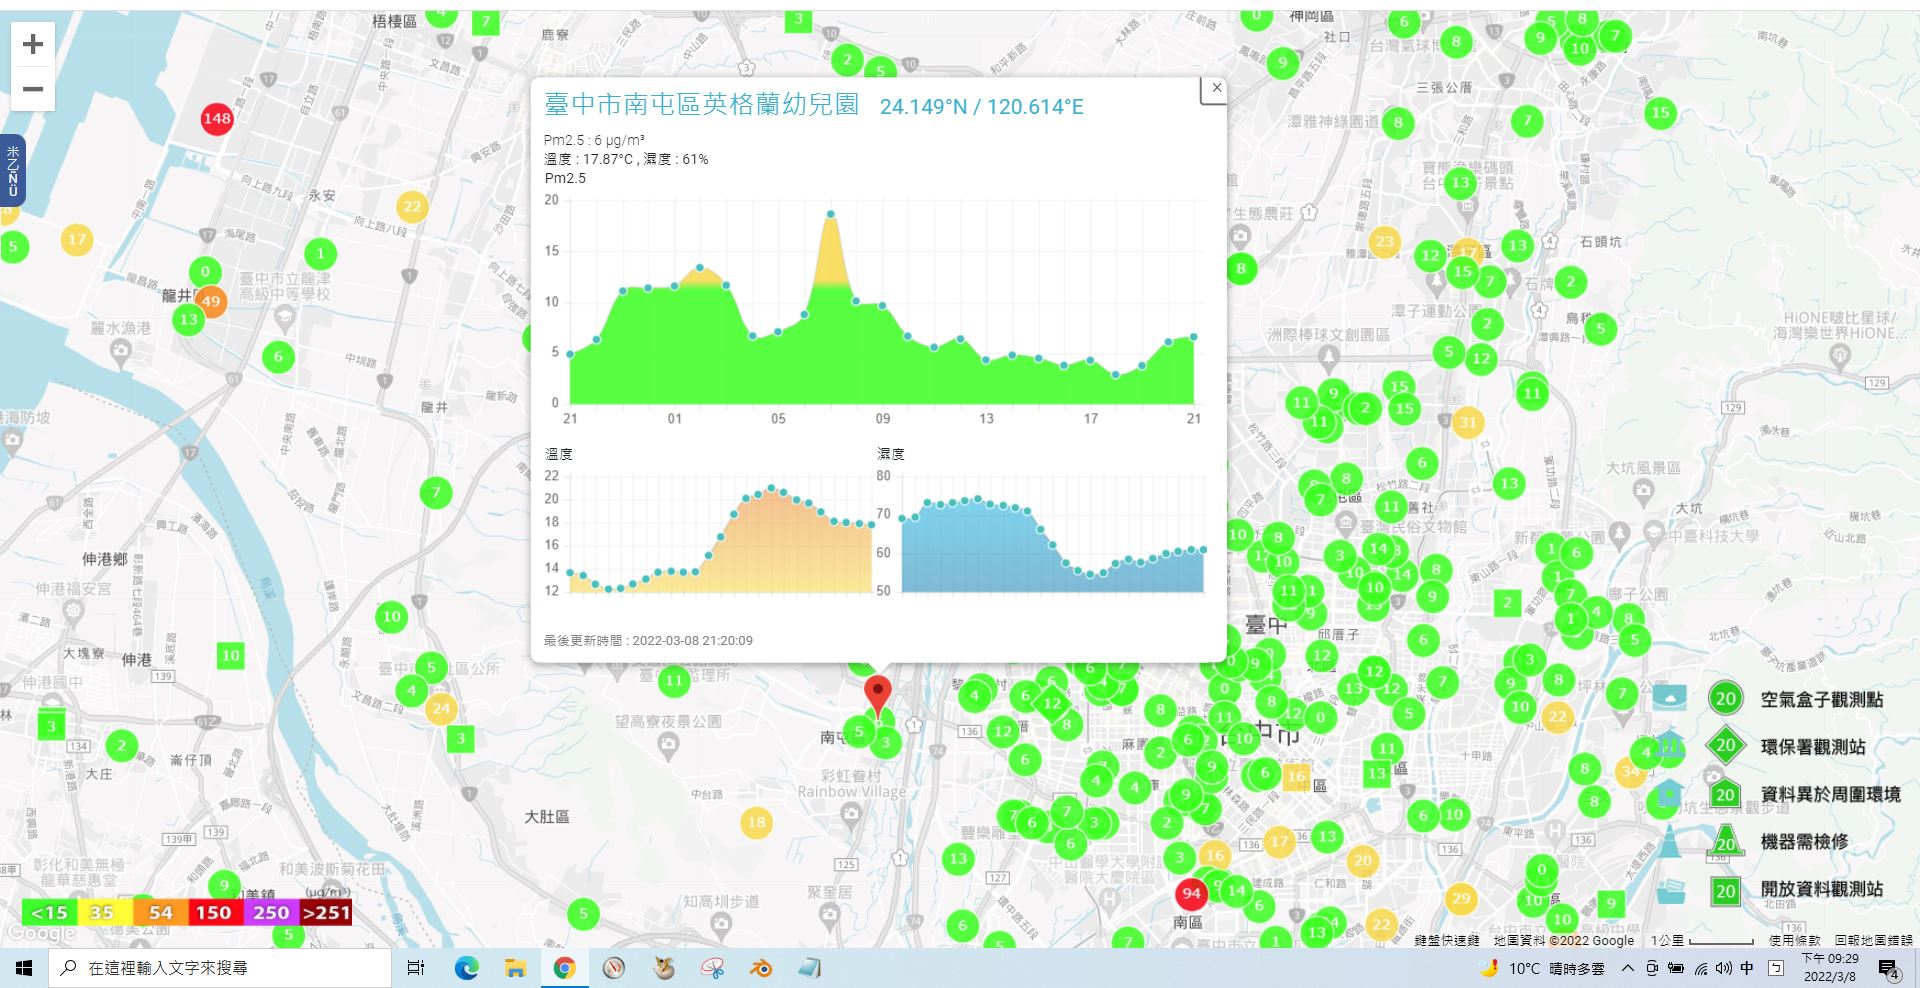Open the notification center icon

[1889, 968]
